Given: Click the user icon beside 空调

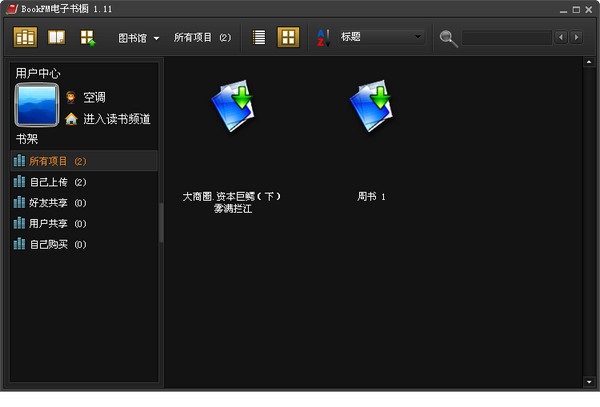Looking at the screenshot, I should click(x=70, y=97).
